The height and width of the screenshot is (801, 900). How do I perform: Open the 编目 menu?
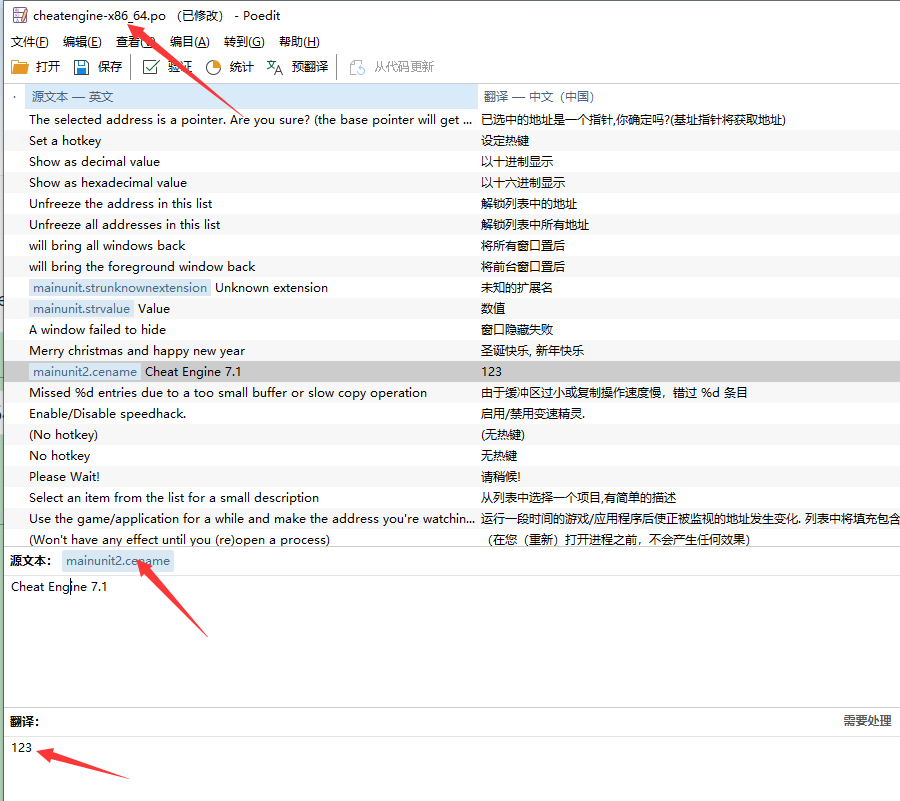click(189, 41)
